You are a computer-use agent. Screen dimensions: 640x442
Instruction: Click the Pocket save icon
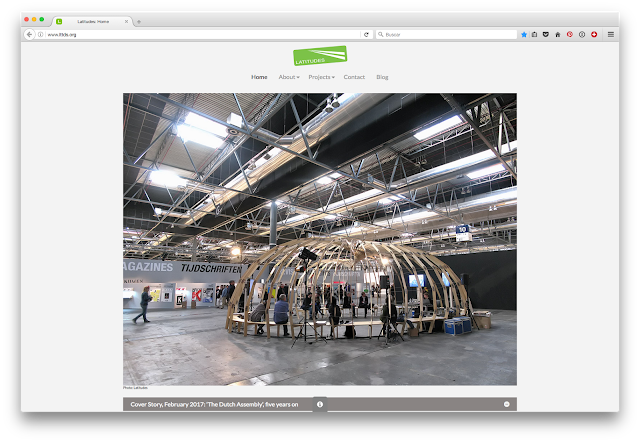pos(546,35)
